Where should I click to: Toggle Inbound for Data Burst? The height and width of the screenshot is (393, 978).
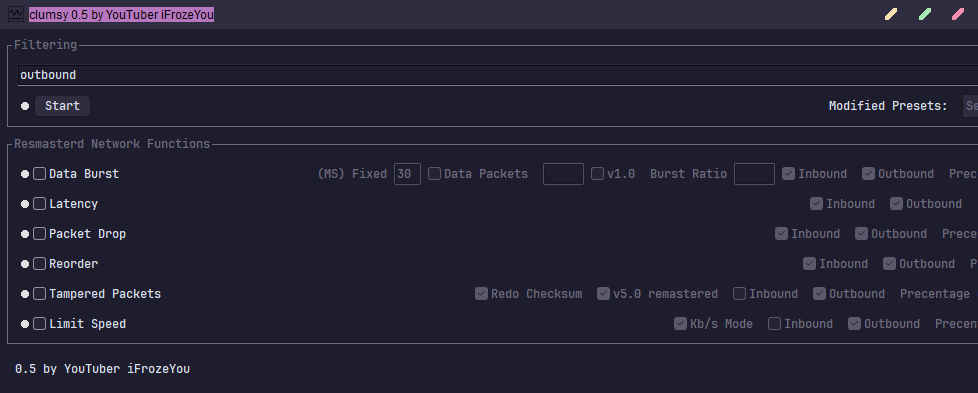(x=788, y=174)
